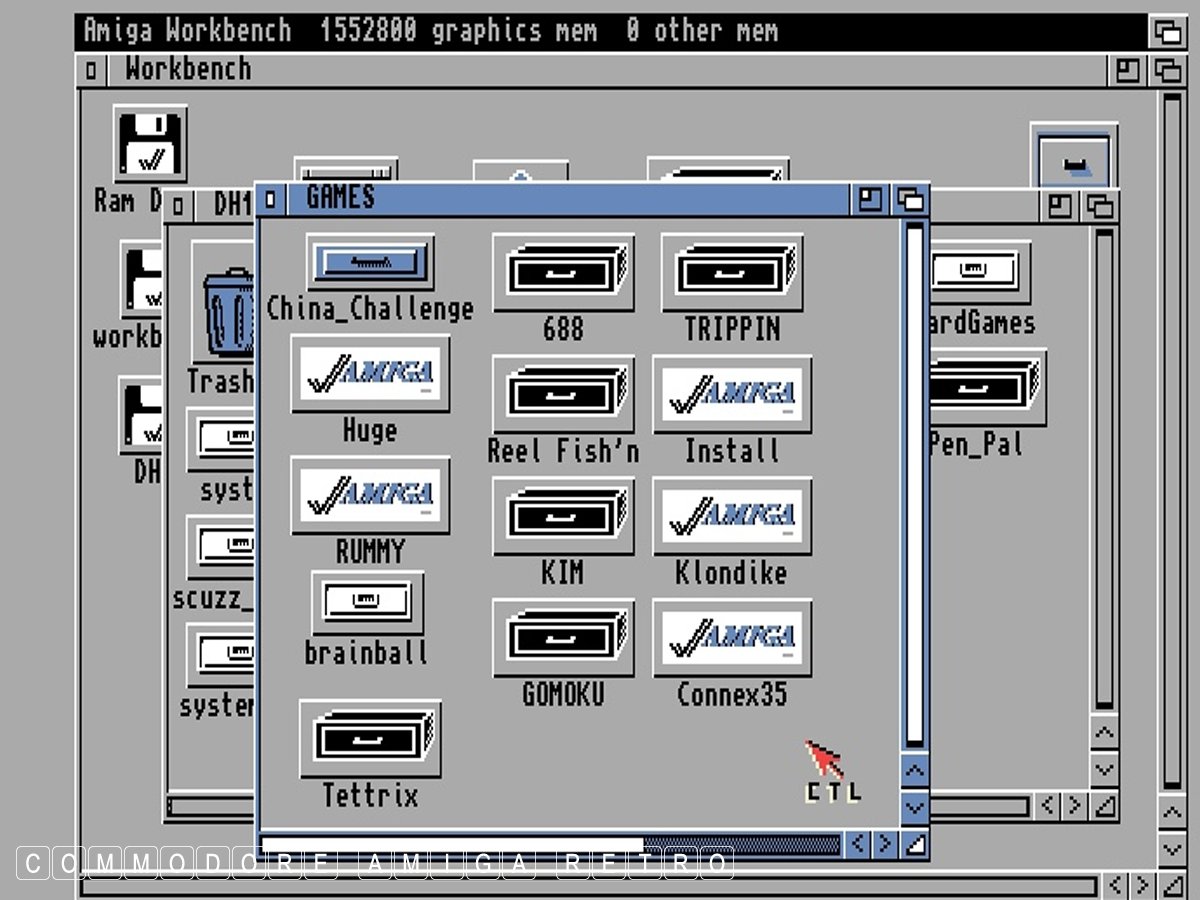Launch the Klondike game icon

tap(732, 516)
